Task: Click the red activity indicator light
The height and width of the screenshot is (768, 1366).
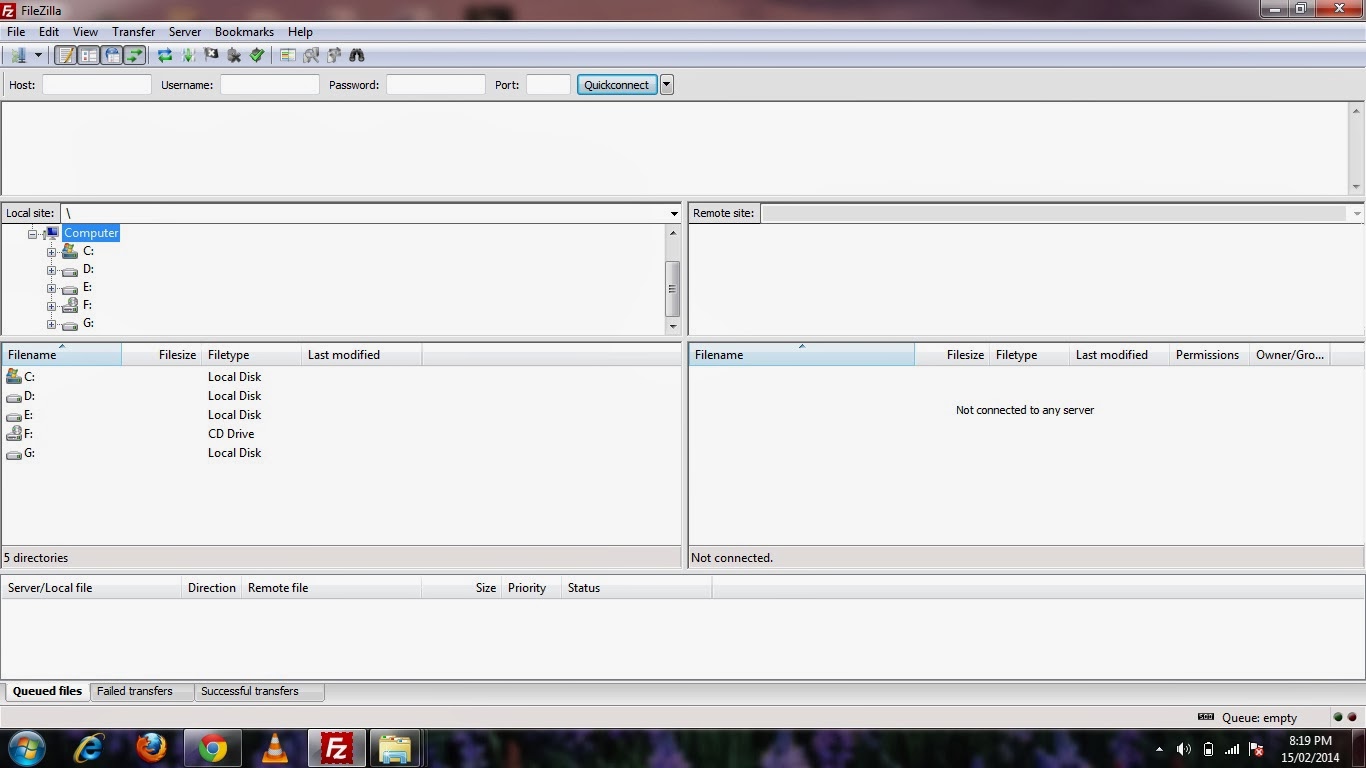Action: 1352,717
